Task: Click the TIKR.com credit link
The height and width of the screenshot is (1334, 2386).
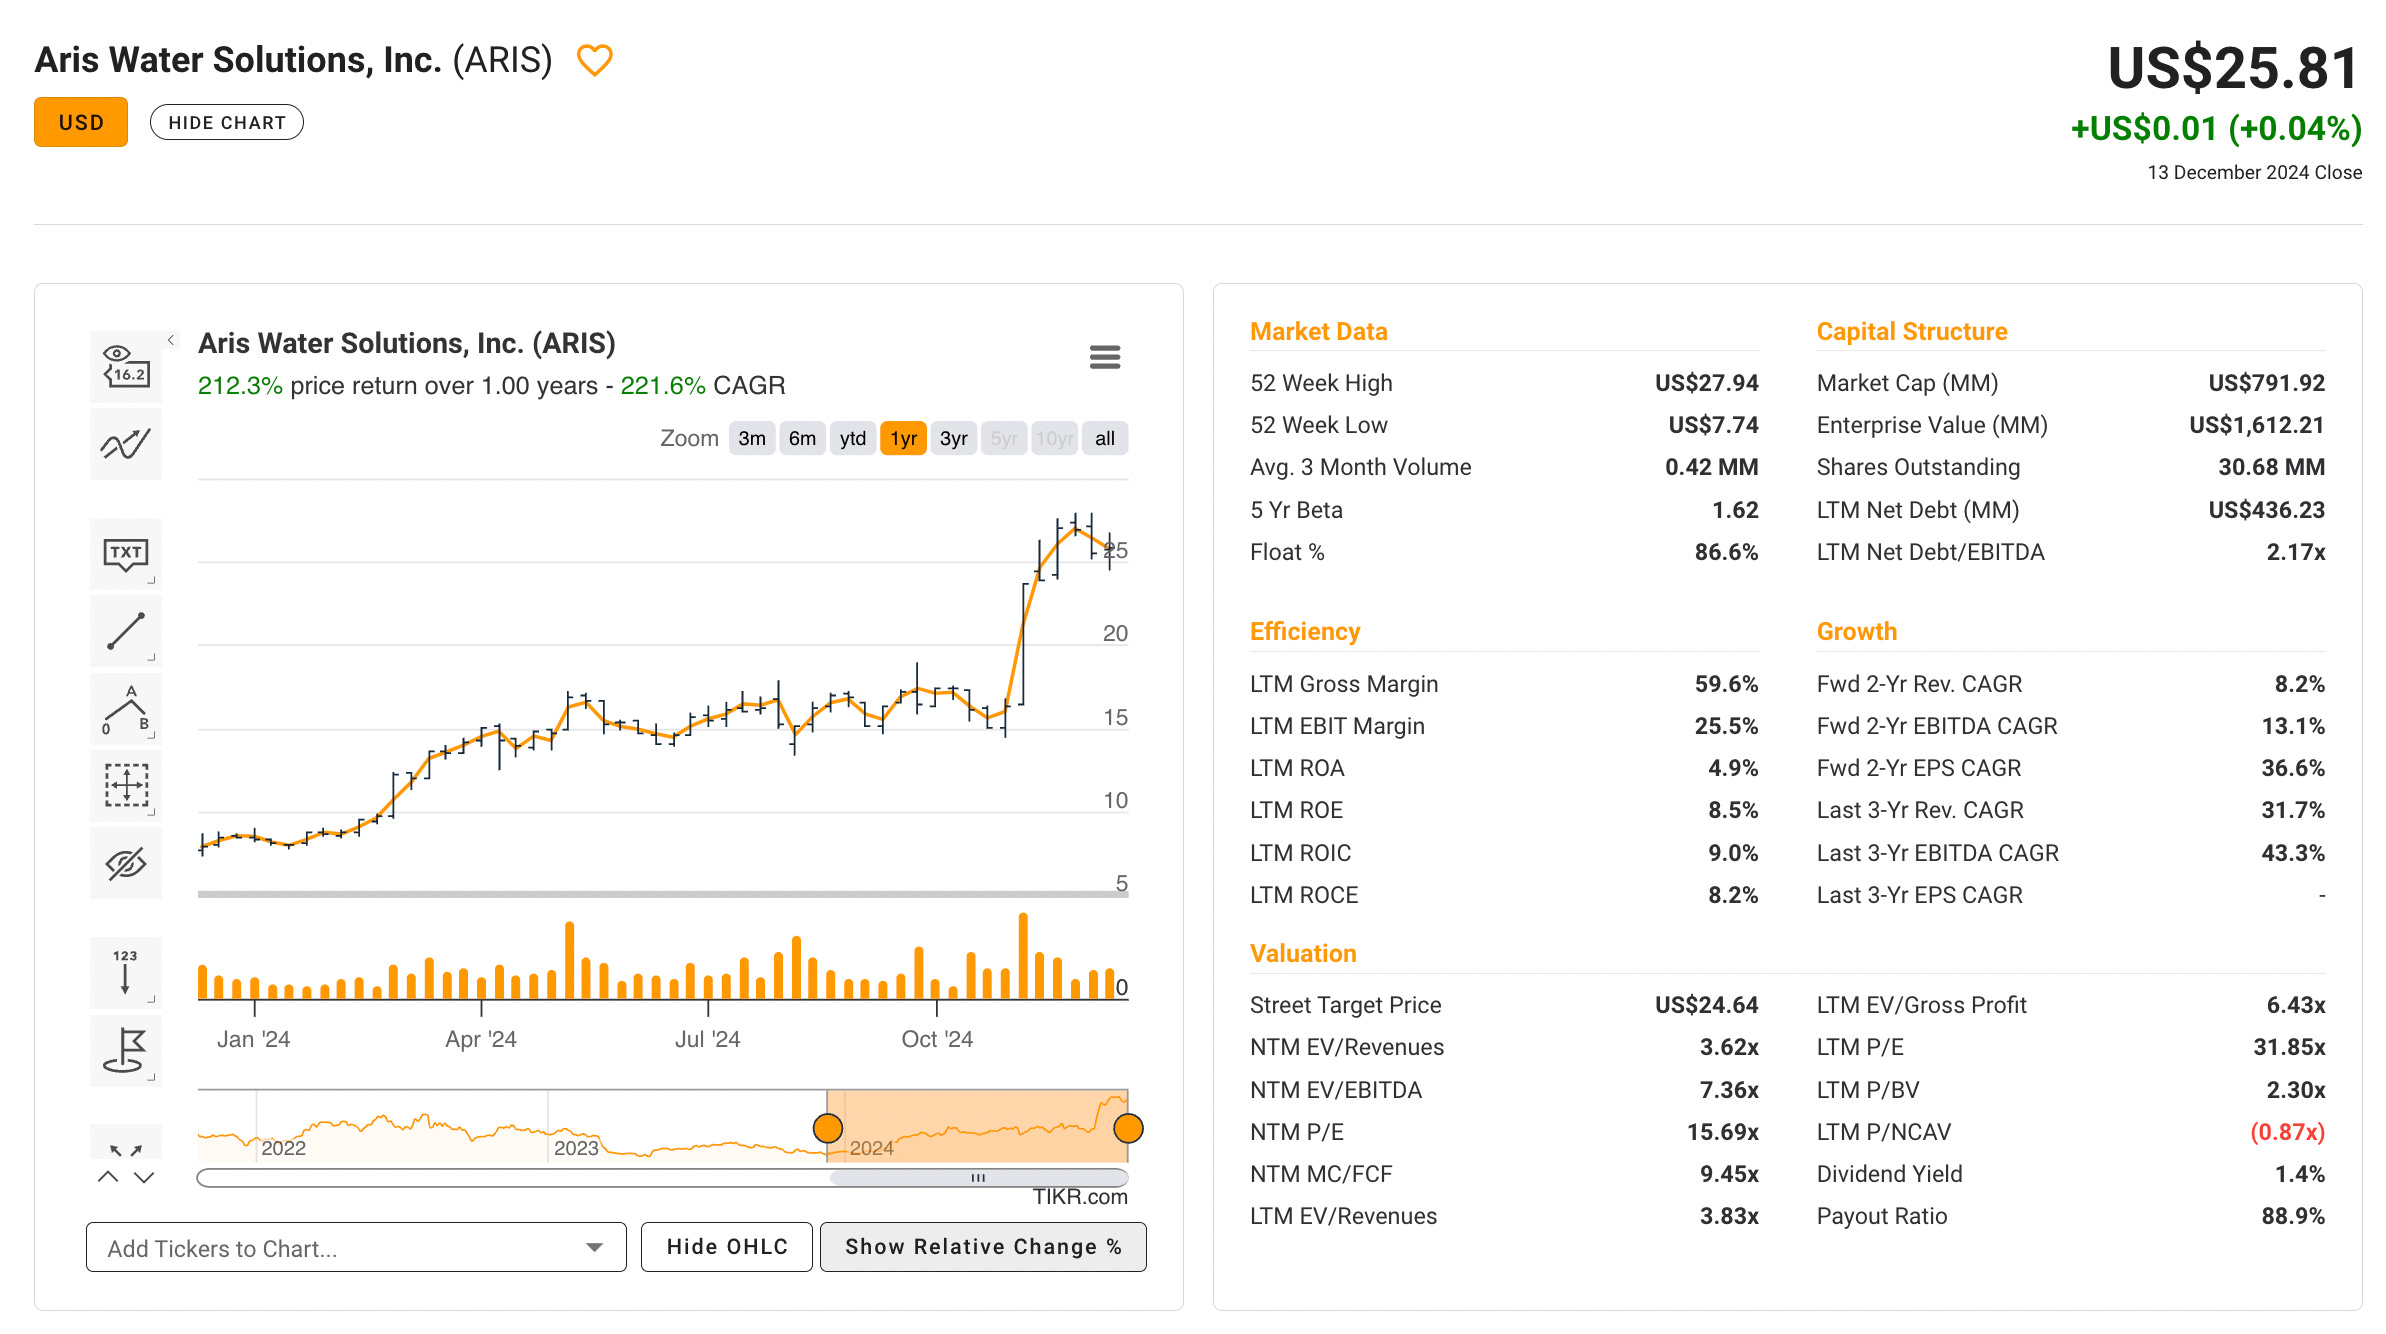Action: [1080, 1197]
